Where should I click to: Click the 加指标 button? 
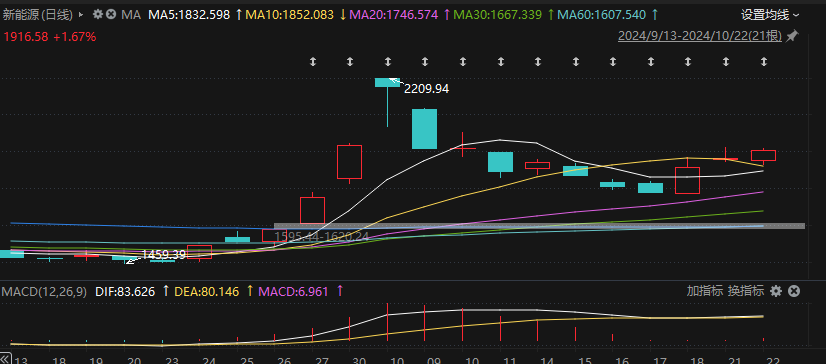(x=704, y=291)
